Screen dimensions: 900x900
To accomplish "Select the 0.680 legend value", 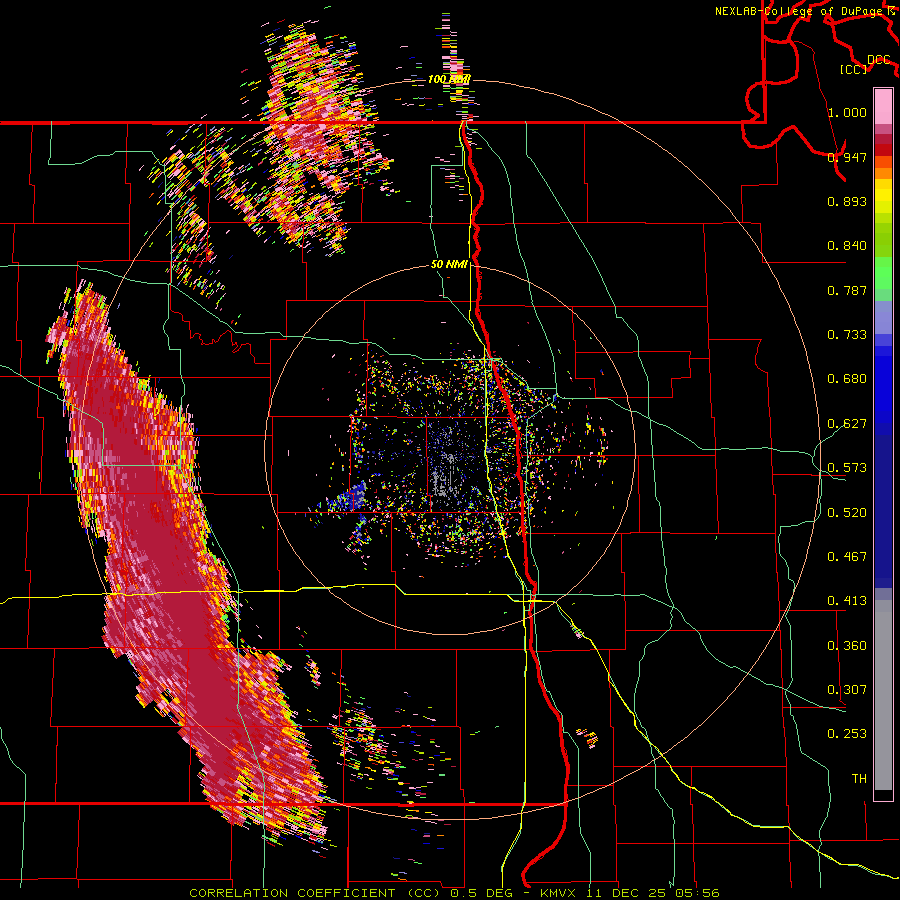I will click(x=847, y=379).
